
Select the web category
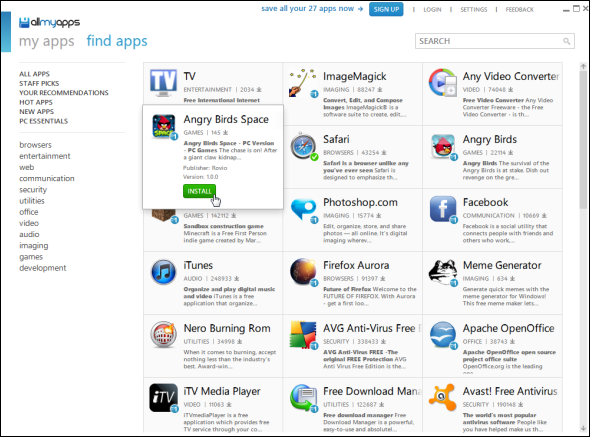27,167
